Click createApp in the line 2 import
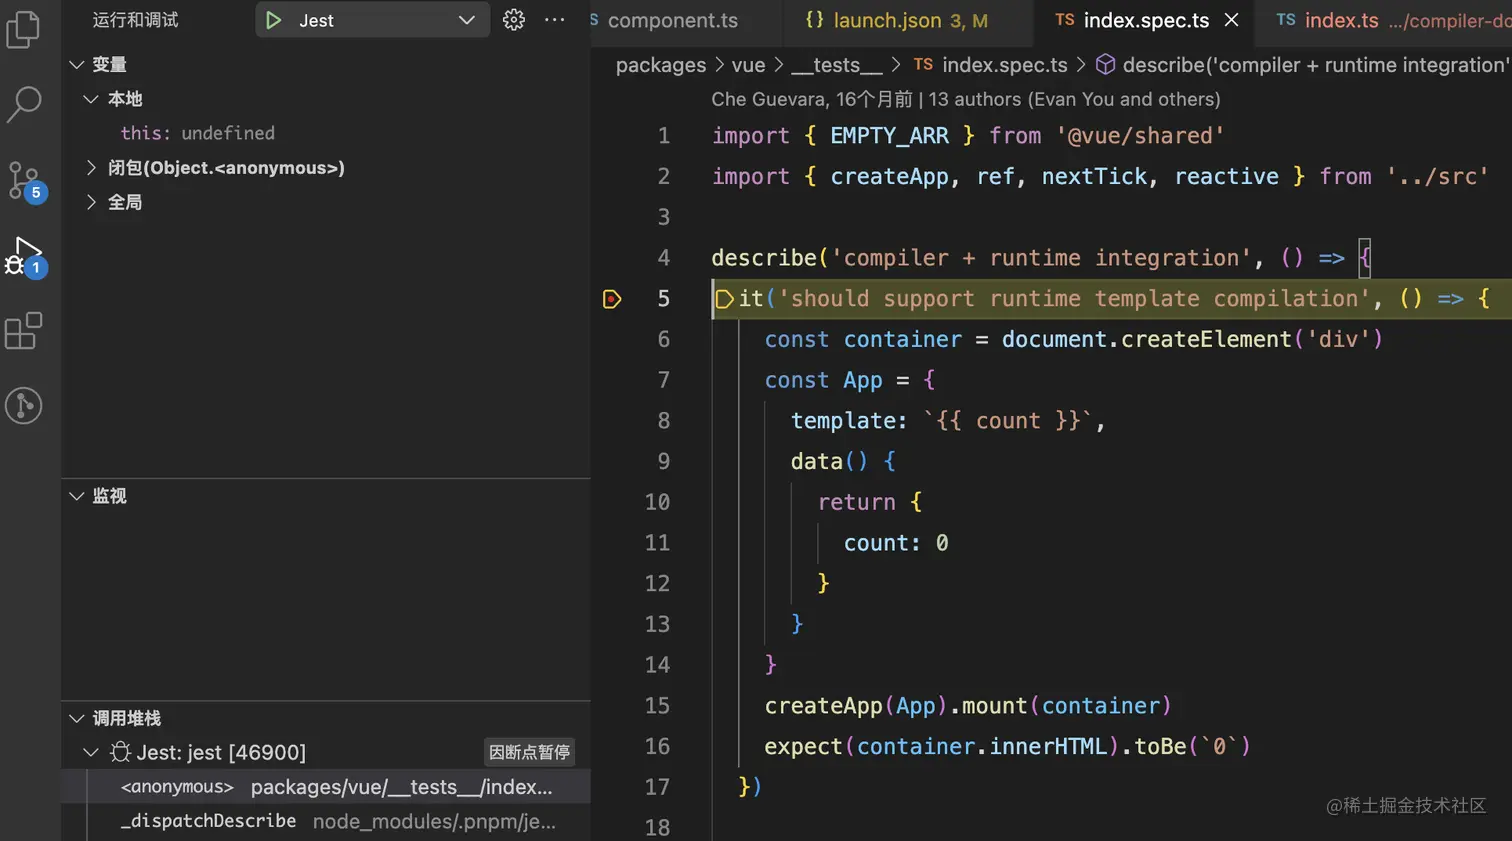Screen dimensions: 1512x841 (889, 177)
